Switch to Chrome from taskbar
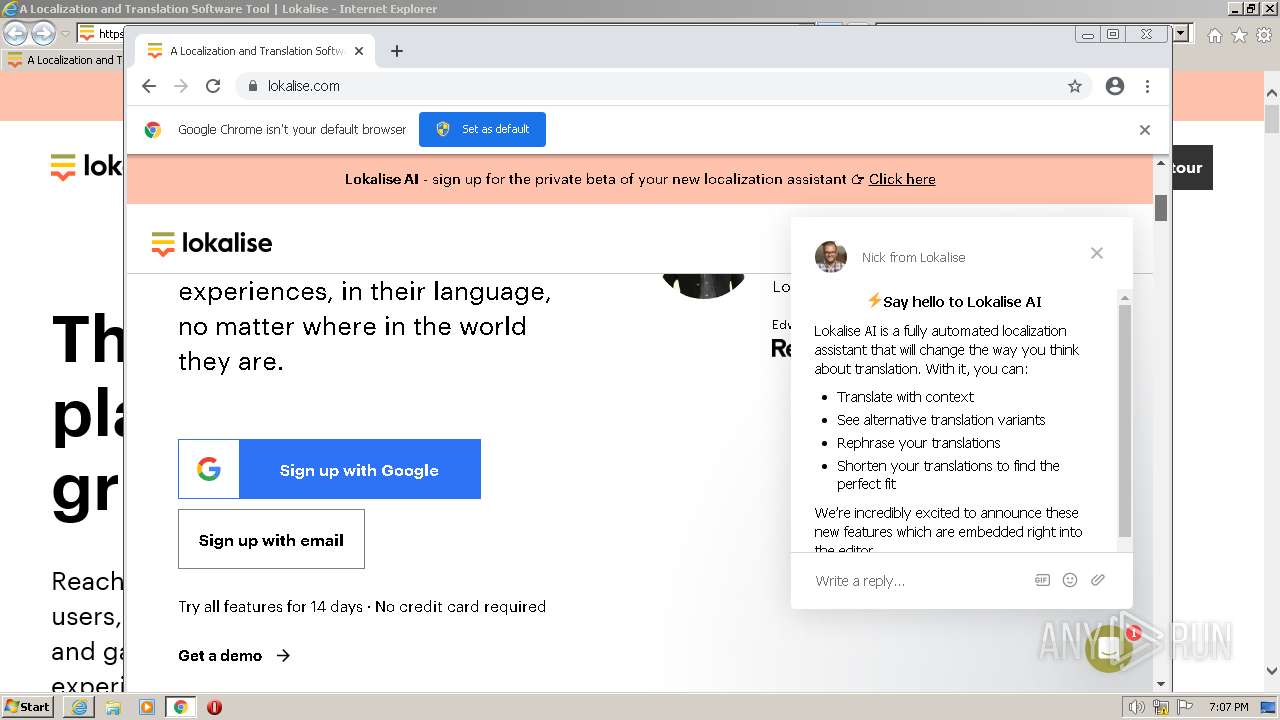1280x720 pixels. pyautogui.click(x=181, y=707)
